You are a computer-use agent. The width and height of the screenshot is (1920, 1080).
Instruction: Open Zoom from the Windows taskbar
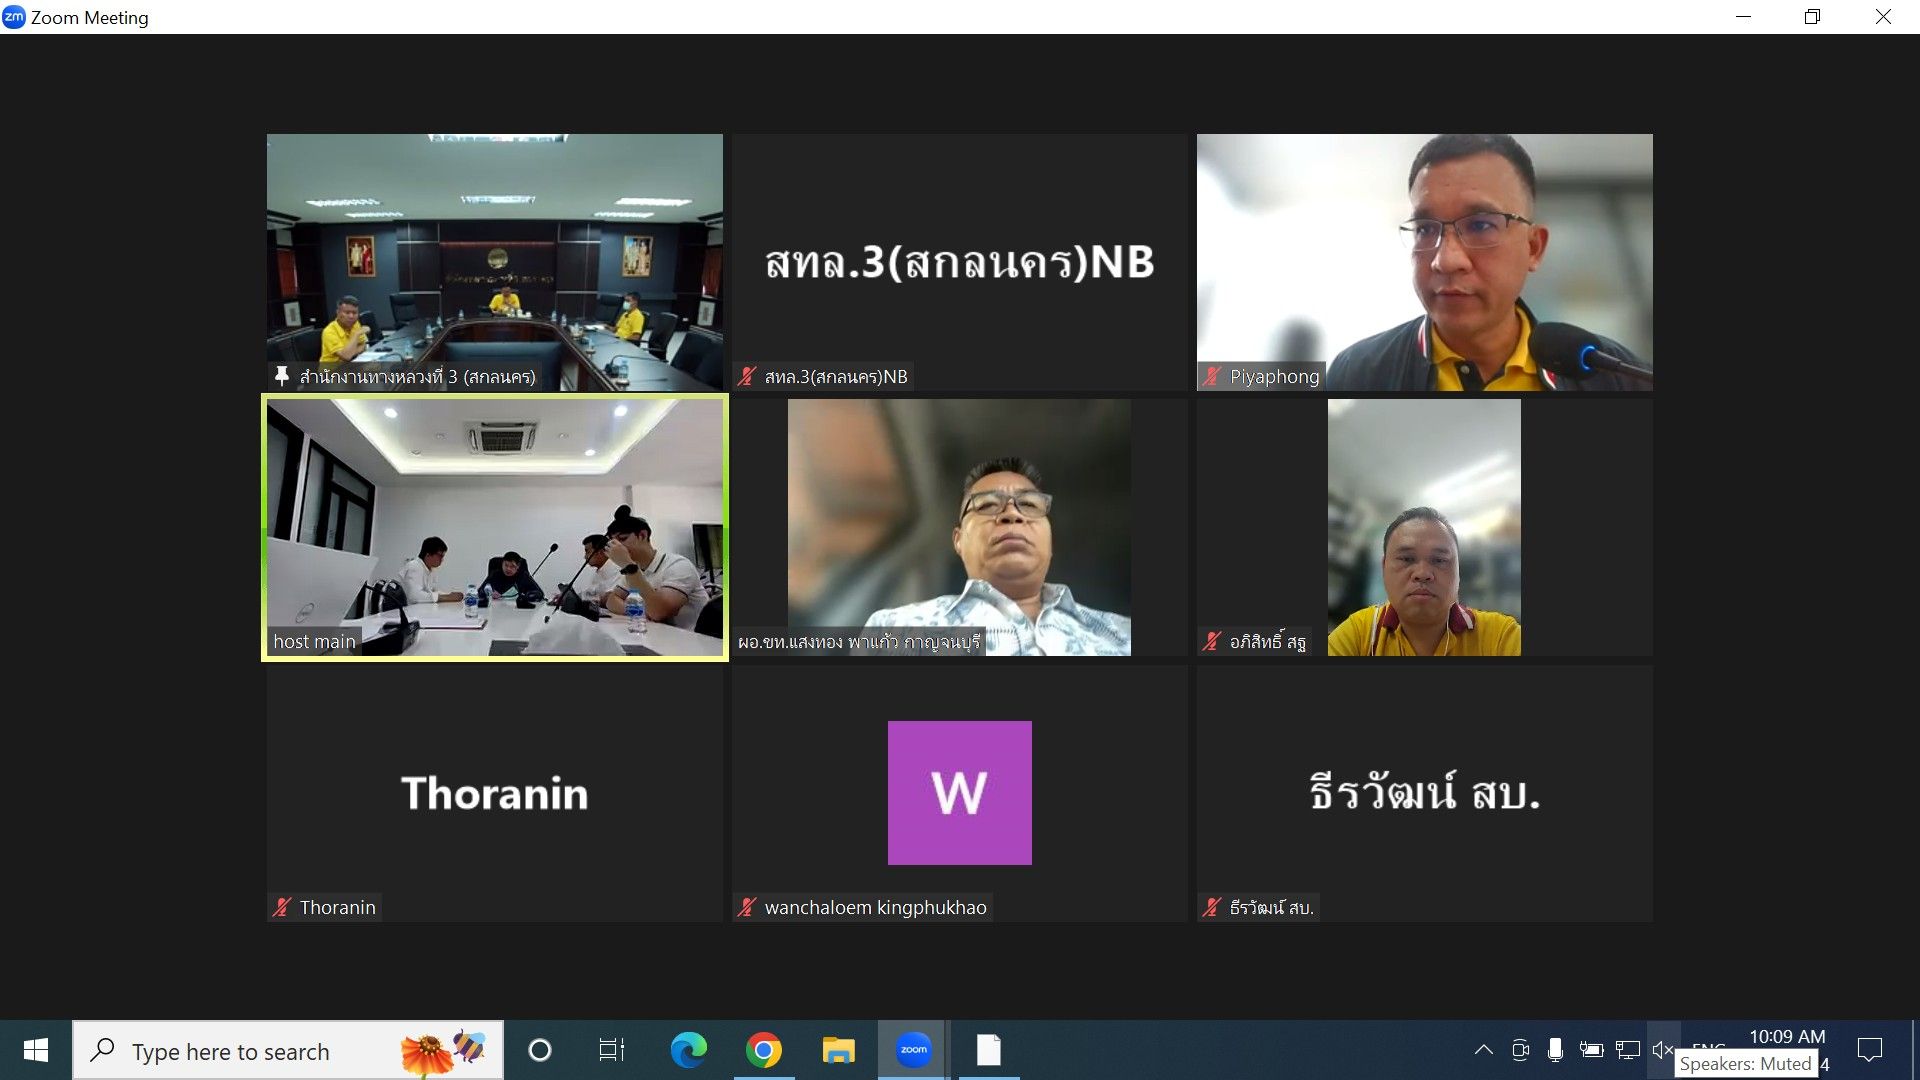[913, 1050]
